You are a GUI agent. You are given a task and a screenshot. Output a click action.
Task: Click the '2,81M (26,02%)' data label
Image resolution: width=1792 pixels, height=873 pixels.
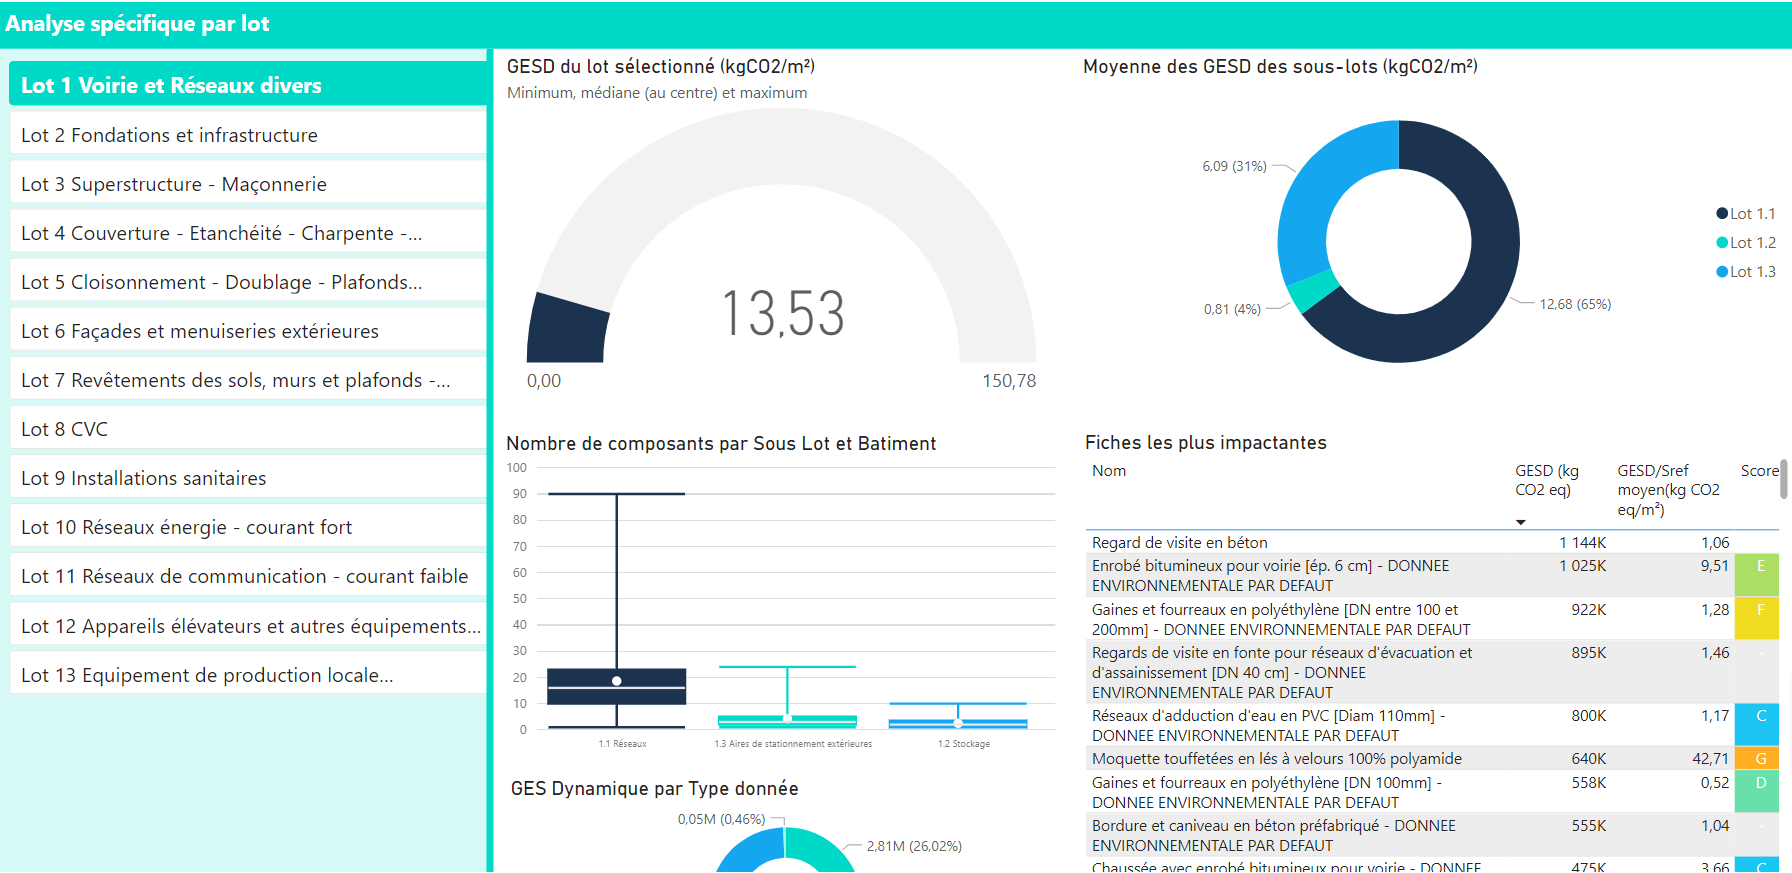(914, 846)
